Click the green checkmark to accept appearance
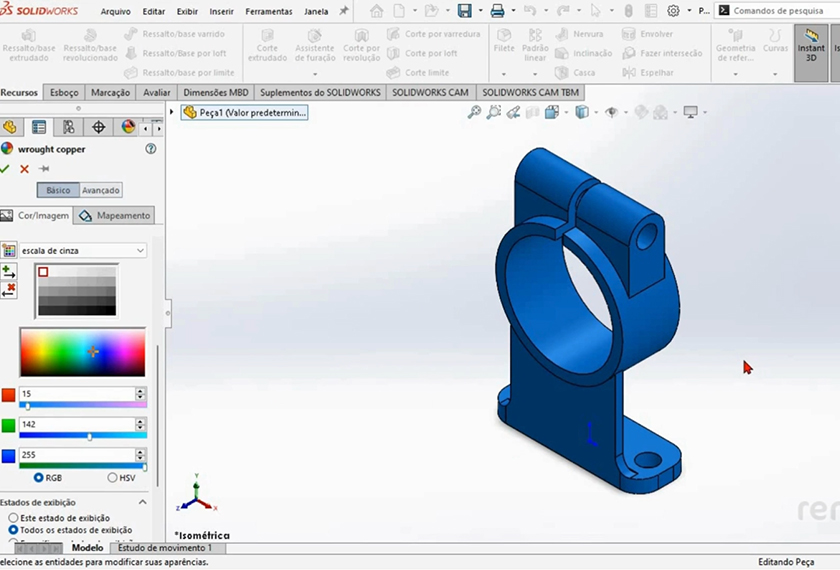The height and width of the screenshot is (570, 840). pos(6,169)
